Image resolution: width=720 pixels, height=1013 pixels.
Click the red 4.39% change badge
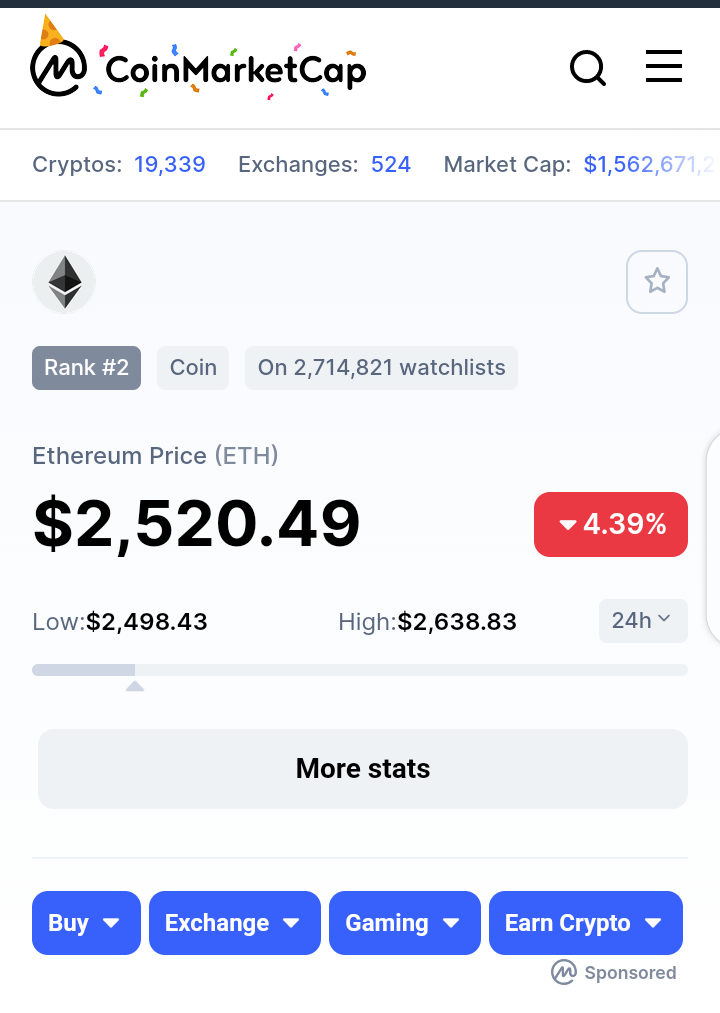coord(611,524)
